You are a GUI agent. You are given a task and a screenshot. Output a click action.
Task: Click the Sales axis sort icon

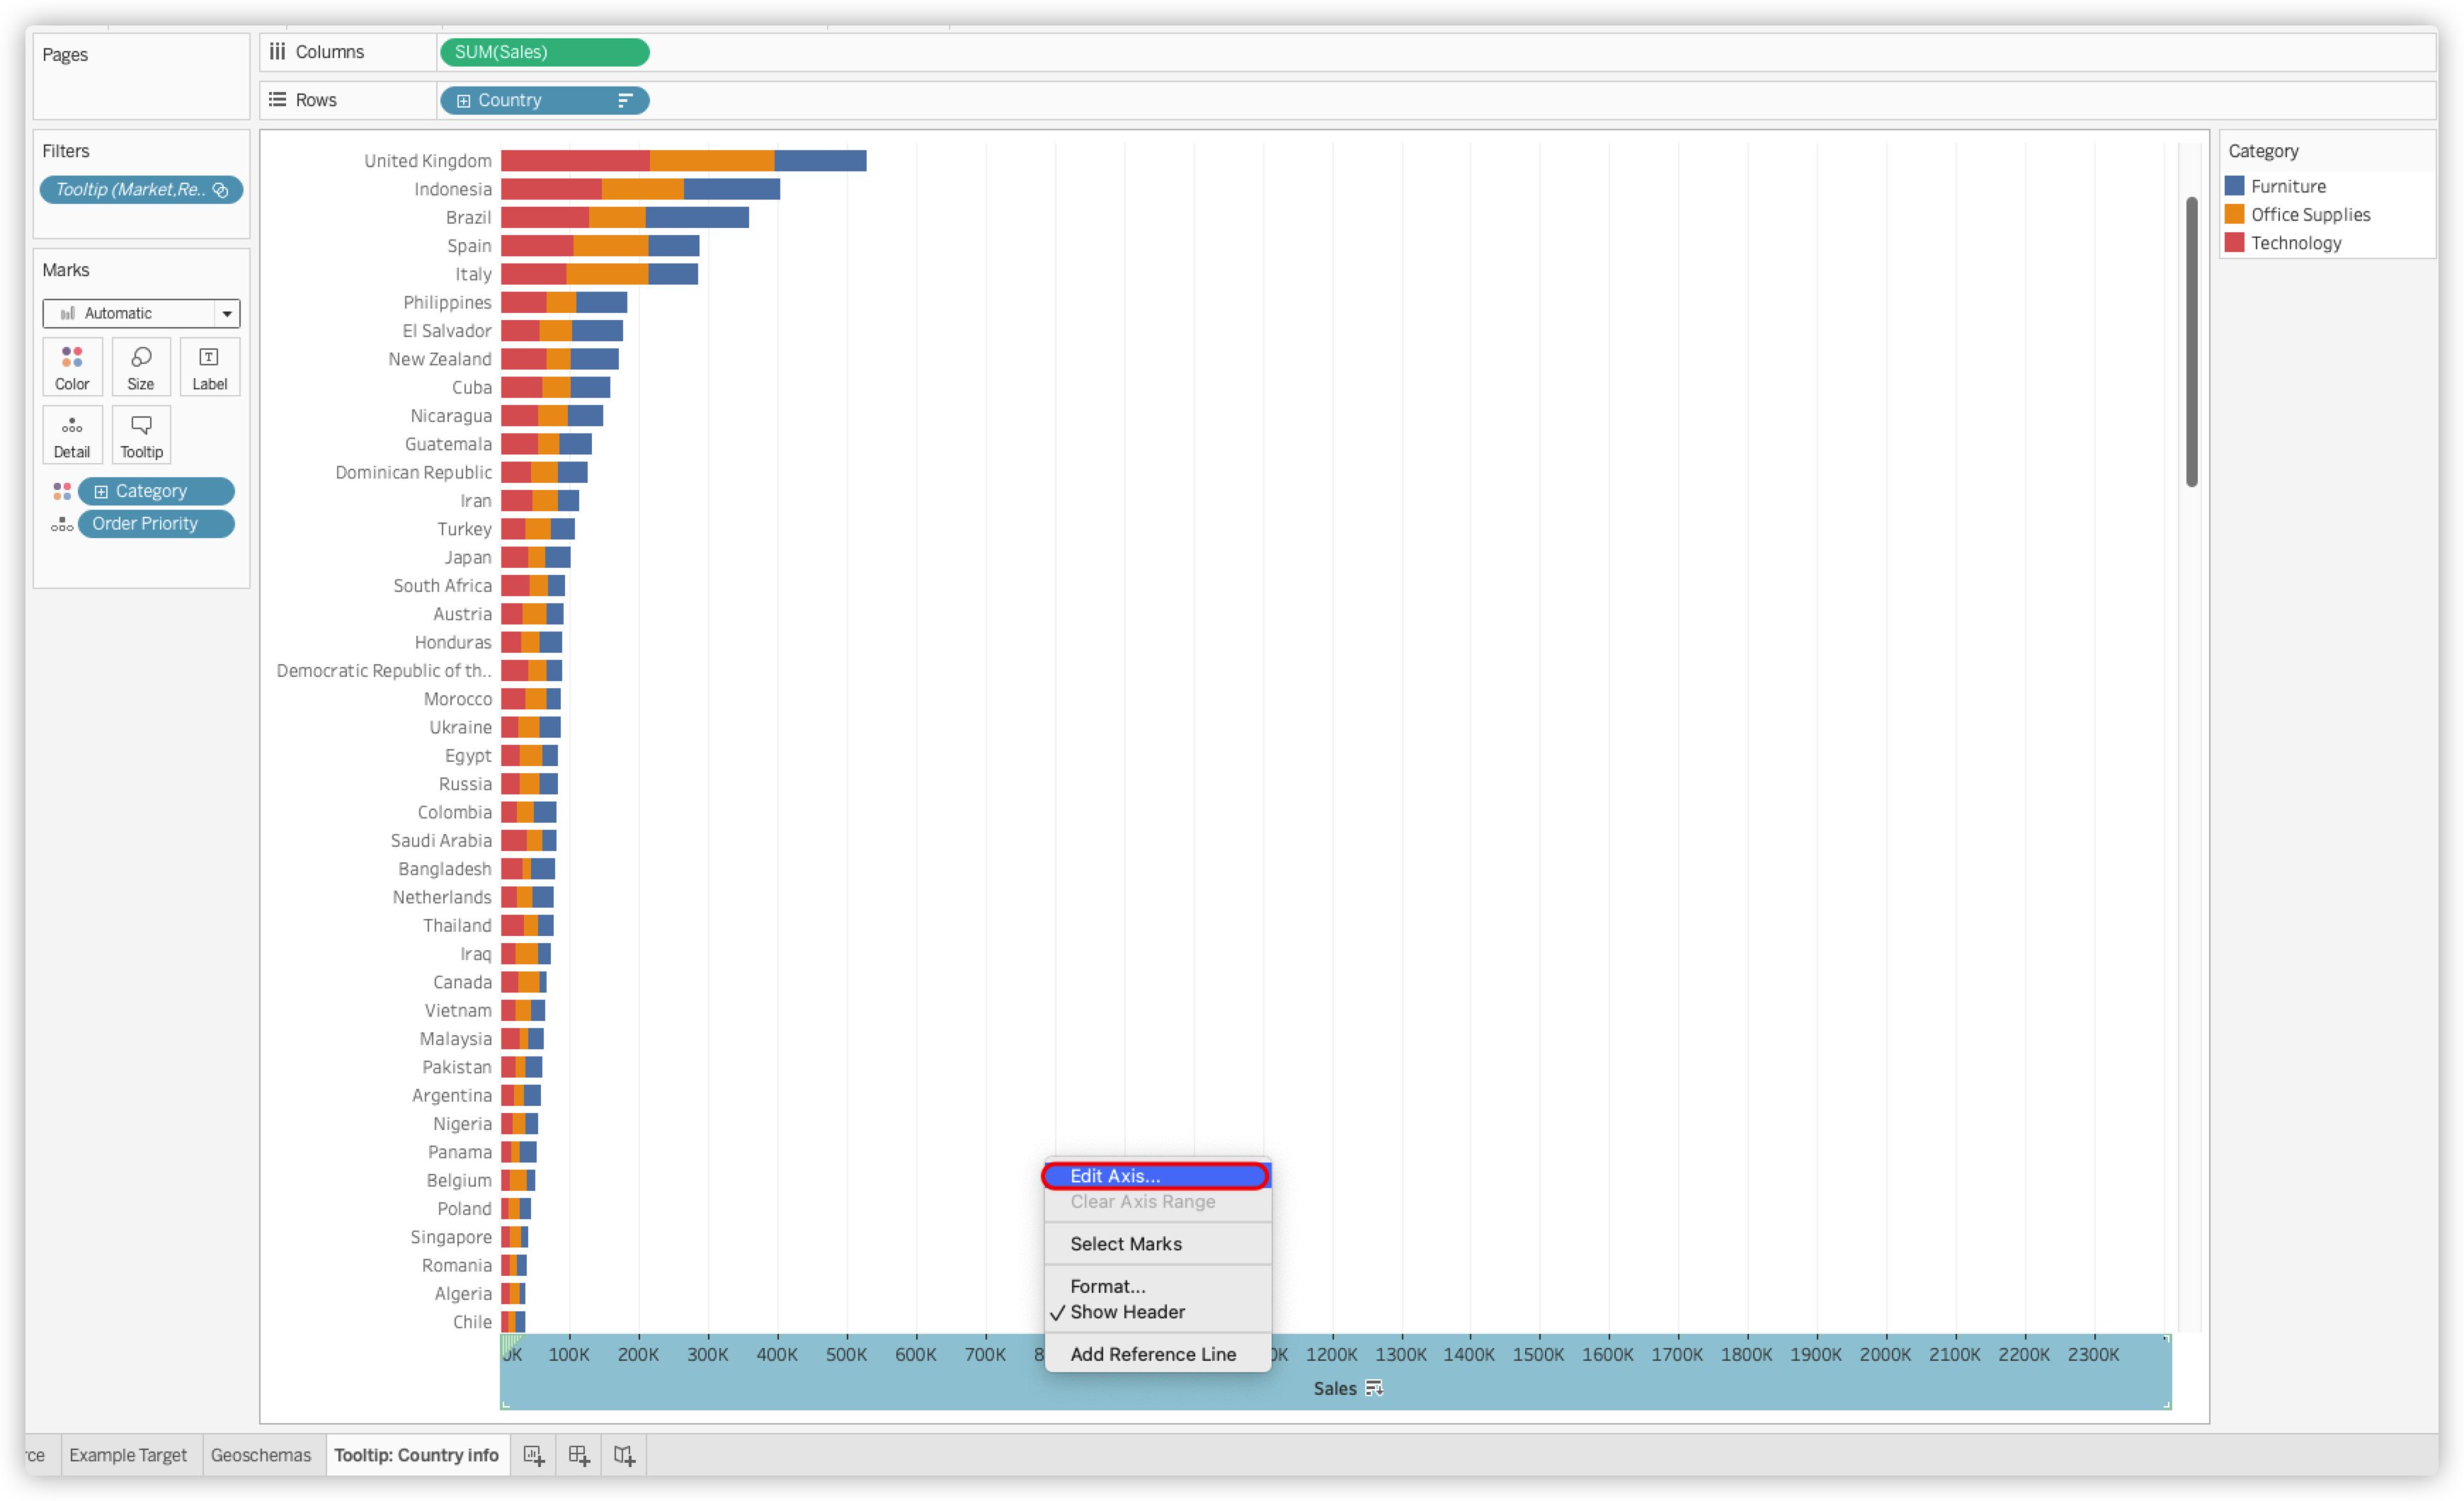coord(1374,1388)
